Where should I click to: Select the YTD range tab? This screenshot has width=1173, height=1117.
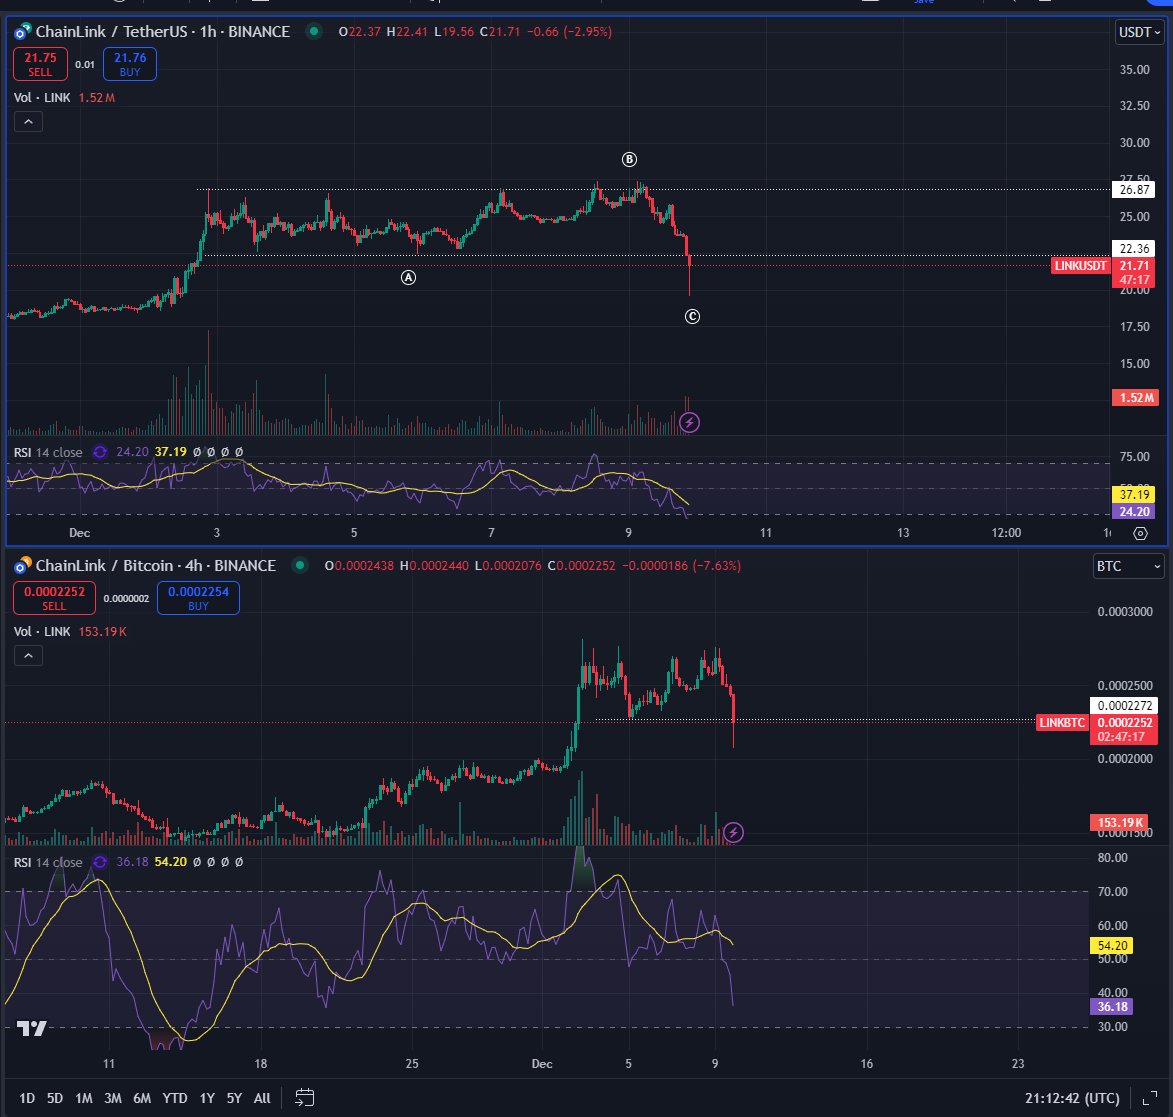pos(175,1097)
